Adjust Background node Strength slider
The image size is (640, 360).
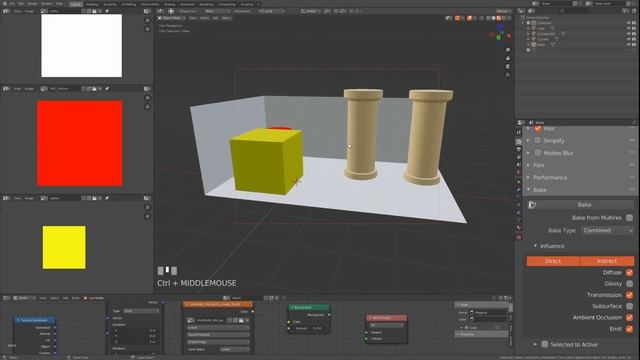coord(309,328)
